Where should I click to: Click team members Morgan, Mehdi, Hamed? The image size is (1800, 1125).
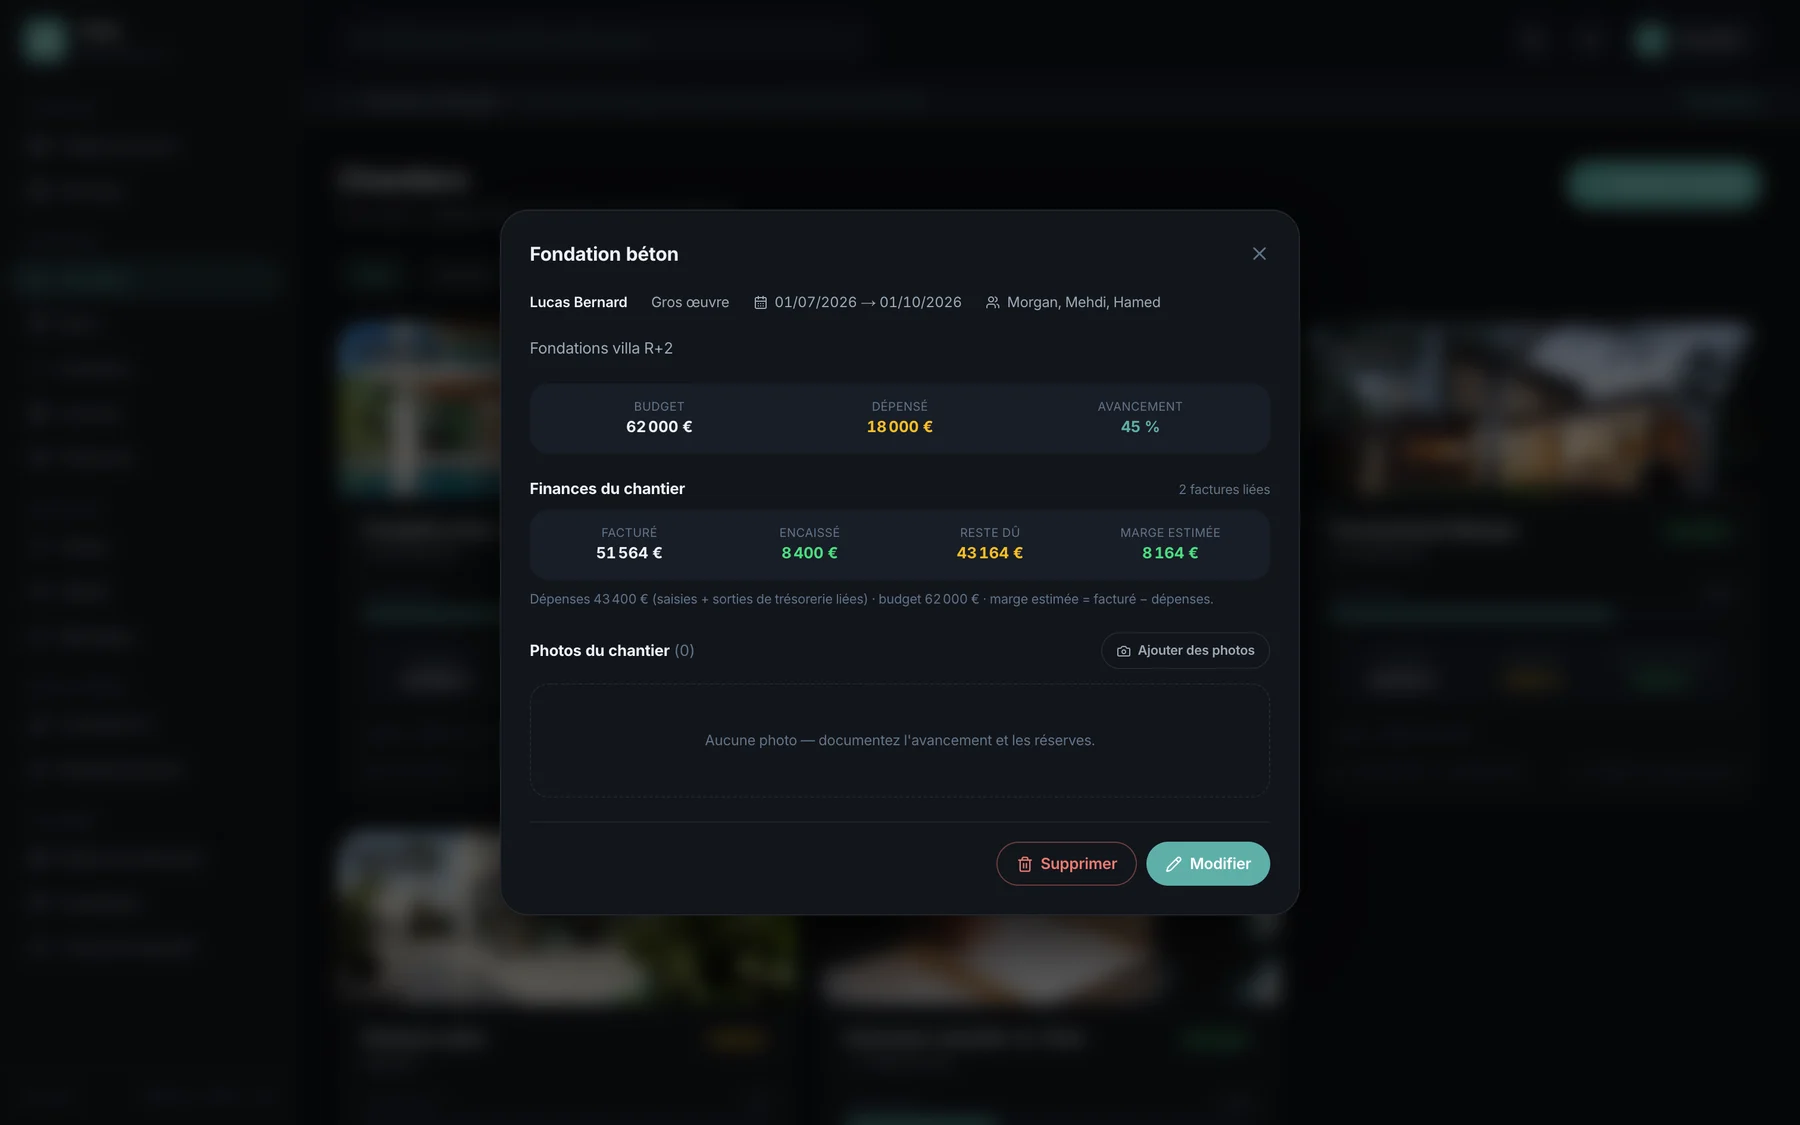[1083, 302]
